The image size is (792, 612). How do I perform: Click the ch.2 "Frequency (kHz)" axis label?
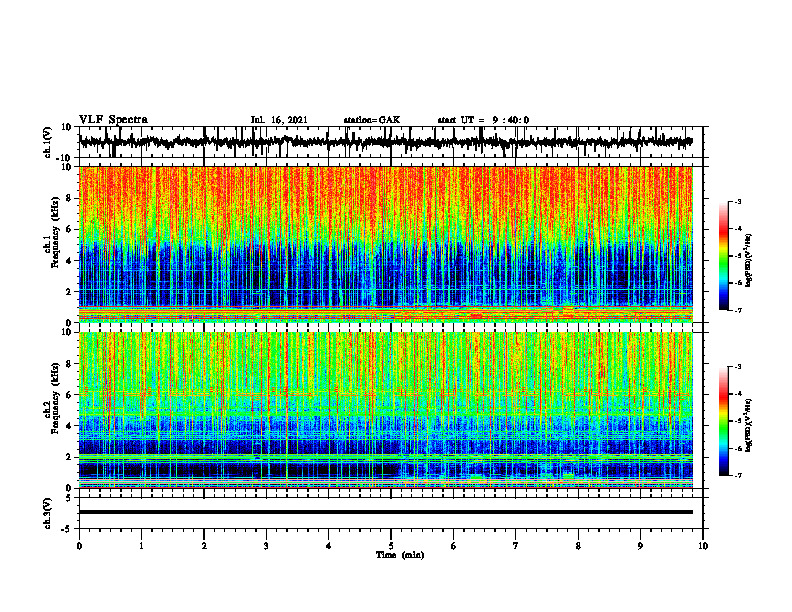[x=55, y=398]
